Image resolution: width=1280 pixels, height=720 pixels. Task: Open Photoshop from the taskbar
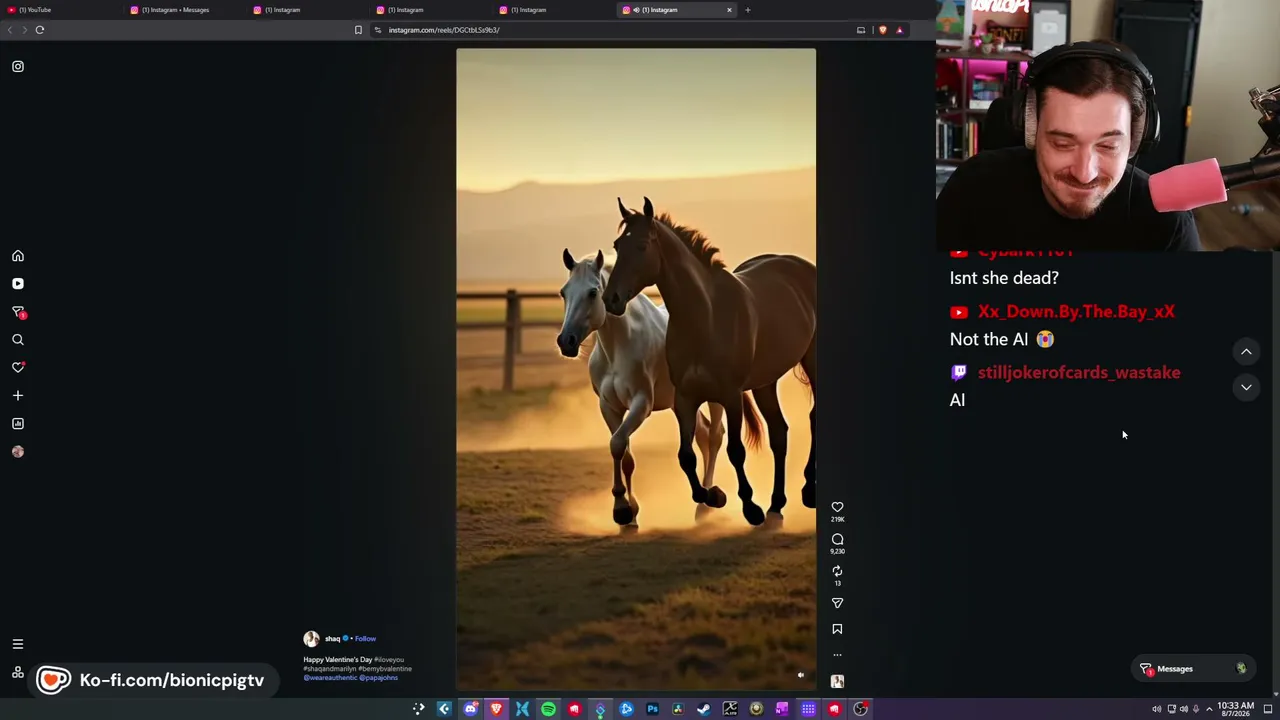[x=652, y=709]
